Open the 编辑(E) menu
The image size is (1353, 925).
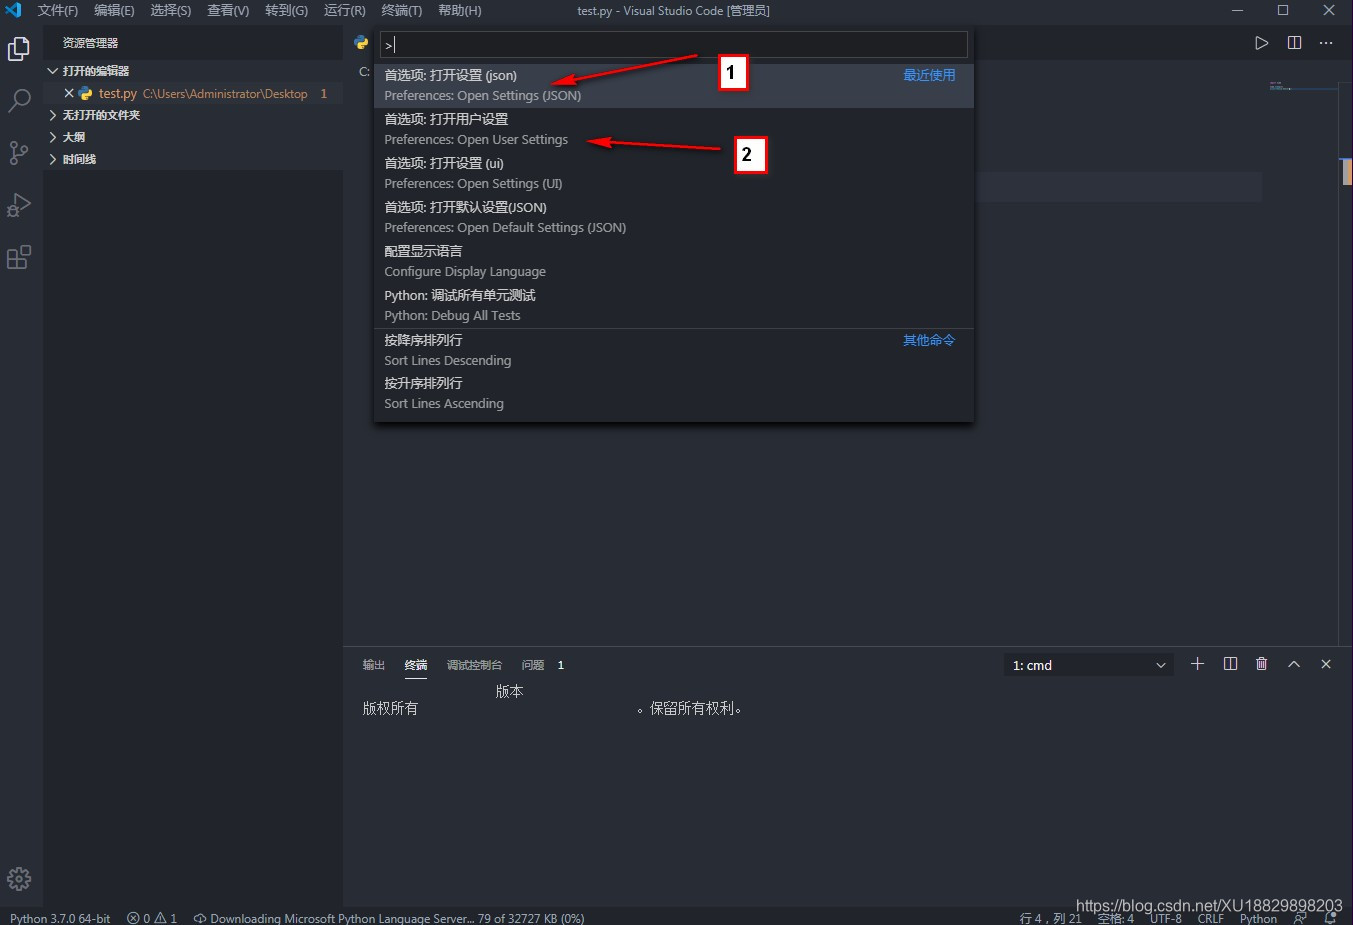tap(114, 10)
